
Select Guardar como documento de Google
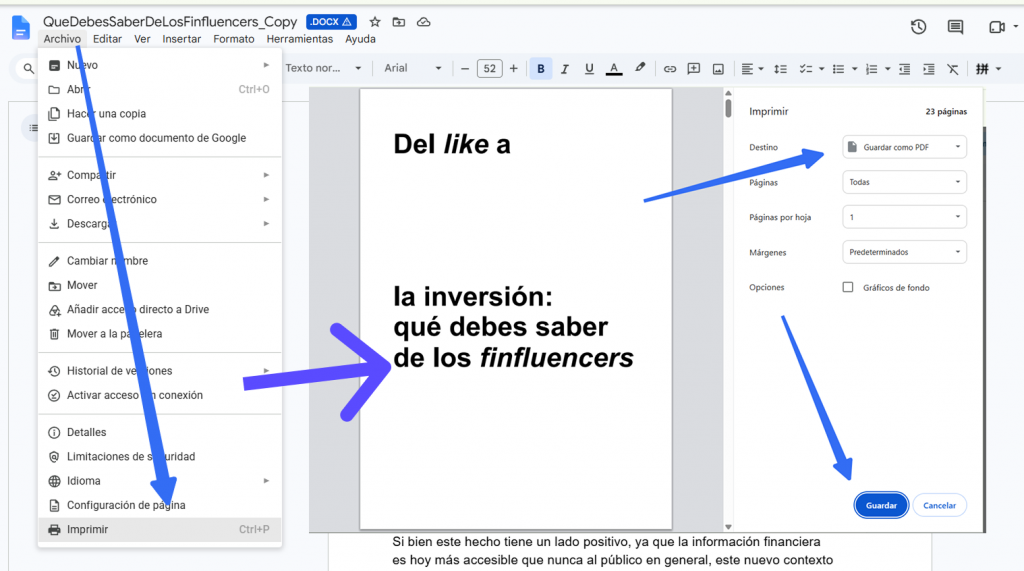pyautogui.click(x=160, y=138)
